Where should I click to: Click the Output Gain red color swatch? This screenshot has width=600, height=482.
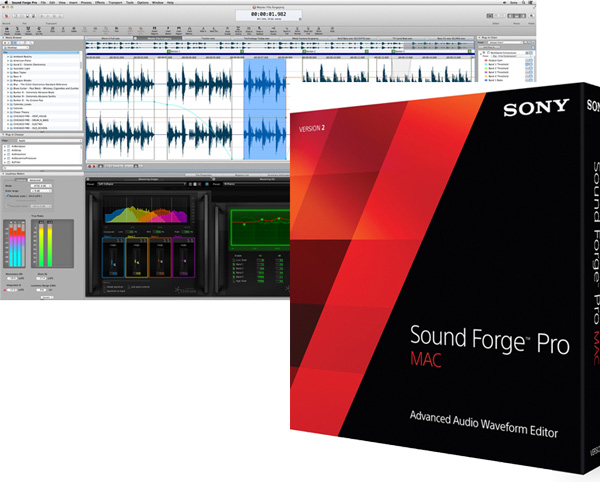coord(486,60)
